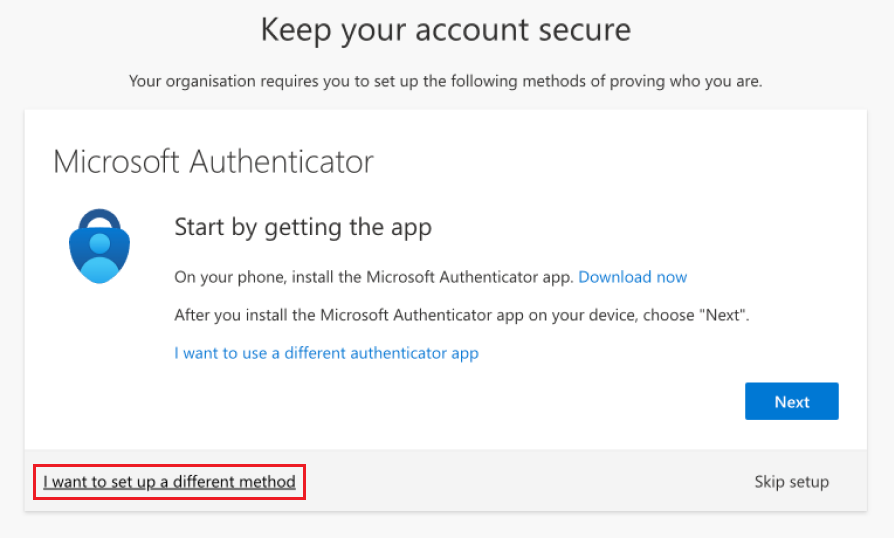Open the Download now link

(x=632, y=276)
